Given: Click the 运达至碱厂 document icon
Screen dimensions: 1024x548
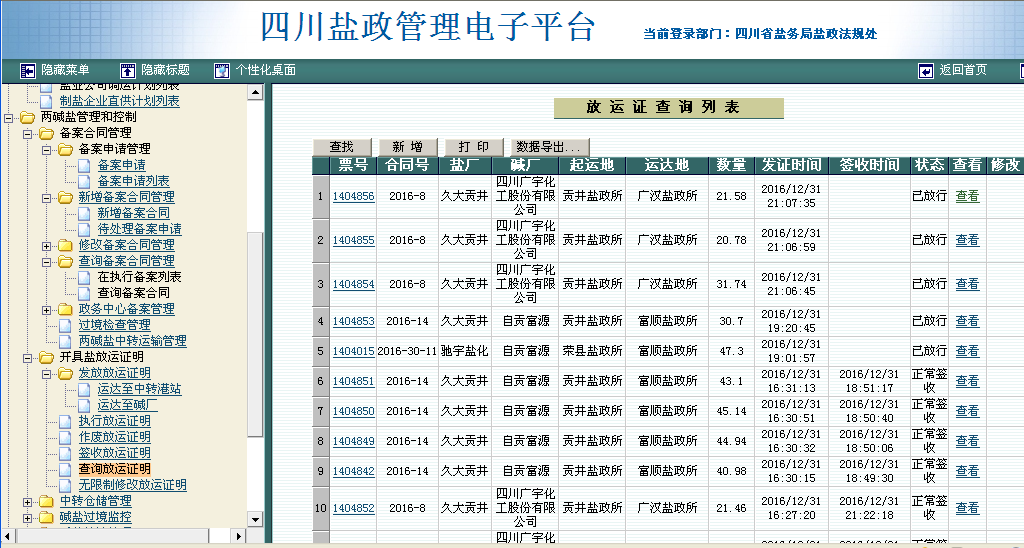Looking at the screenshot, I should tap(85, 405).
